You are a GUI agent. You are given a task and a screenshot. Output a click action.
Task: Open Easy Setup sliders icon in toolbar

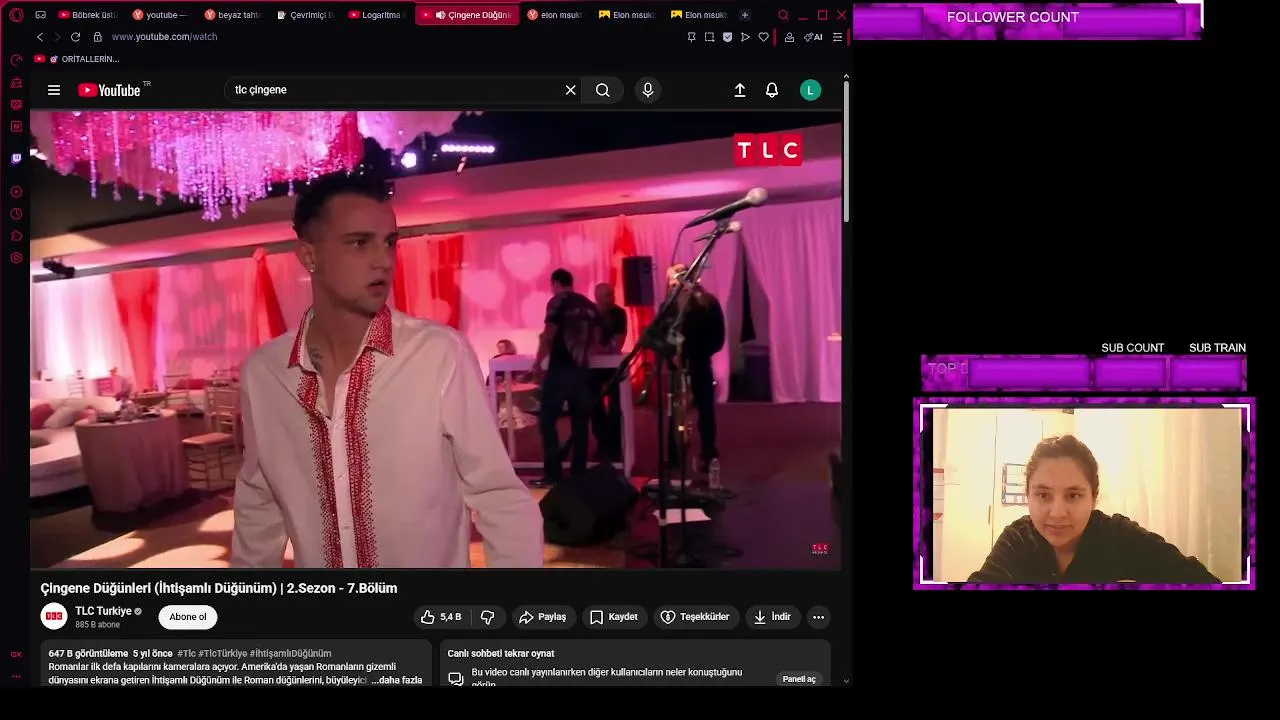pos(838,37)
